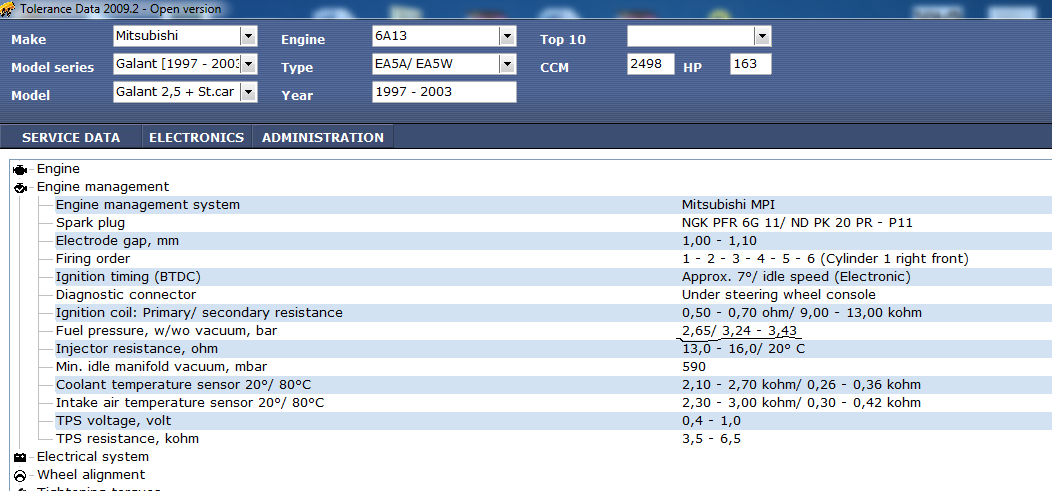Select the TPS resistance, kohm row
The width and height of the screenshot is (1052, 491).
552,439
